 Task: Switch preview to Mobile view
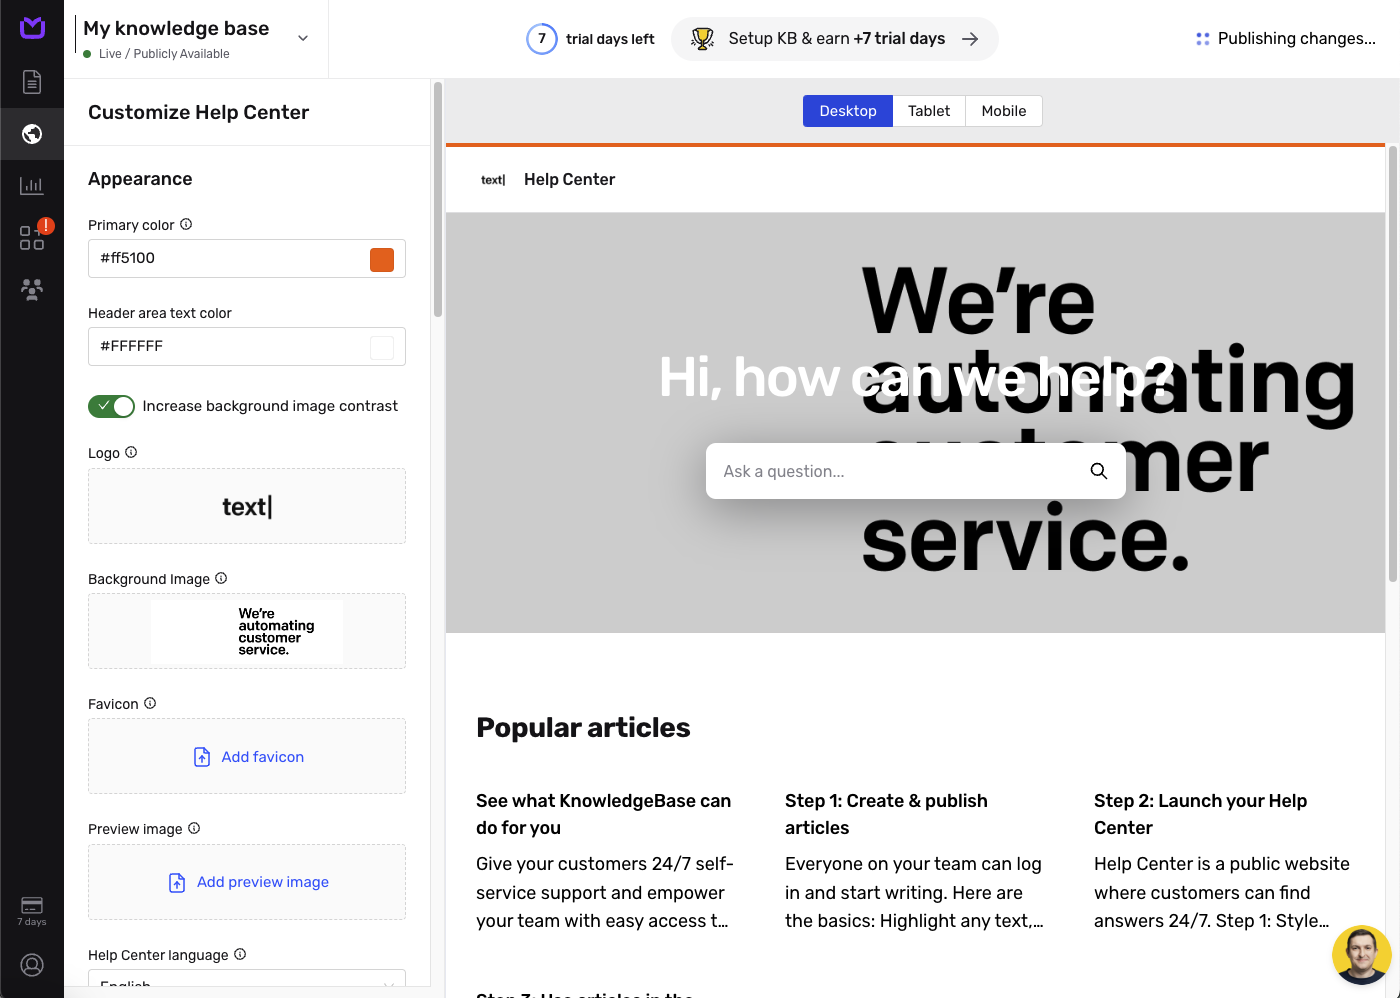(1003, 111)
